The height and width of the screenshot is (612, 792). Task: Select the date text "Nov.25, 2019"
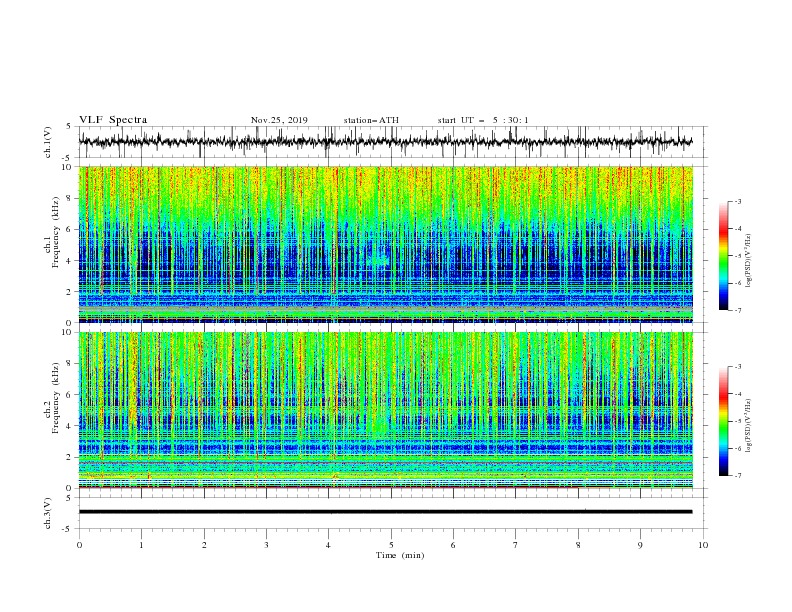[279, 120]
